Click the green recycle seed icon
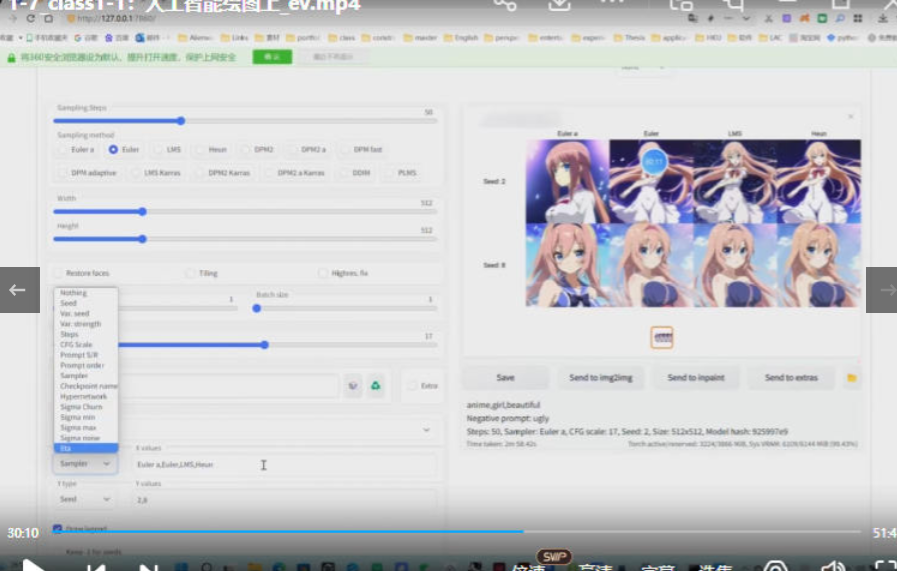The image size is (897, 571). point(376,385)
